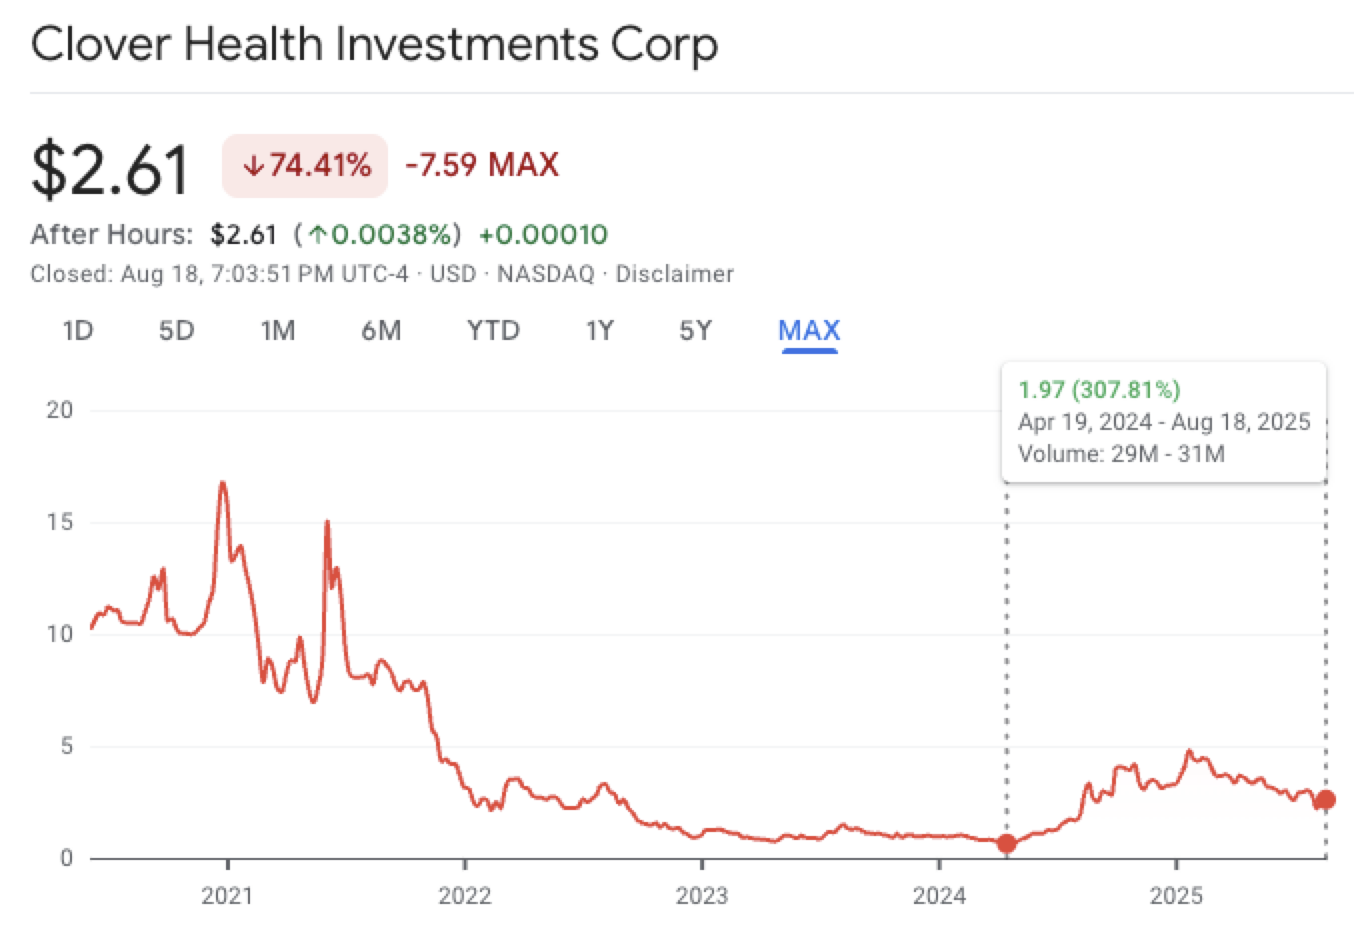The image size is (1354, 930).
Task: Click the $2.61 current price
Action: pos(110,169)
